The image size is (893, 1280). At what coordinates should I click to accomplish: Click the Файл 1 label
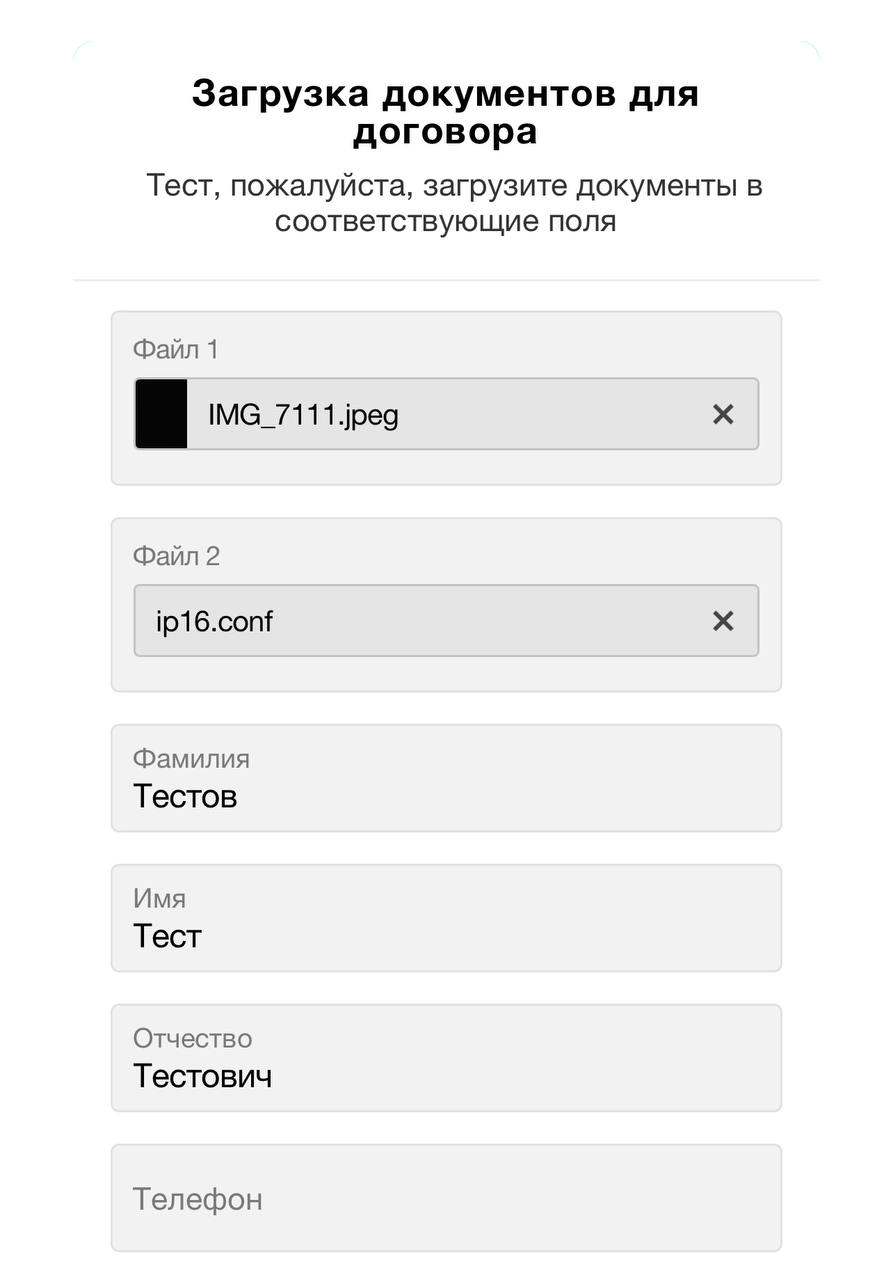pyautogui.click(x=175, y=349)
